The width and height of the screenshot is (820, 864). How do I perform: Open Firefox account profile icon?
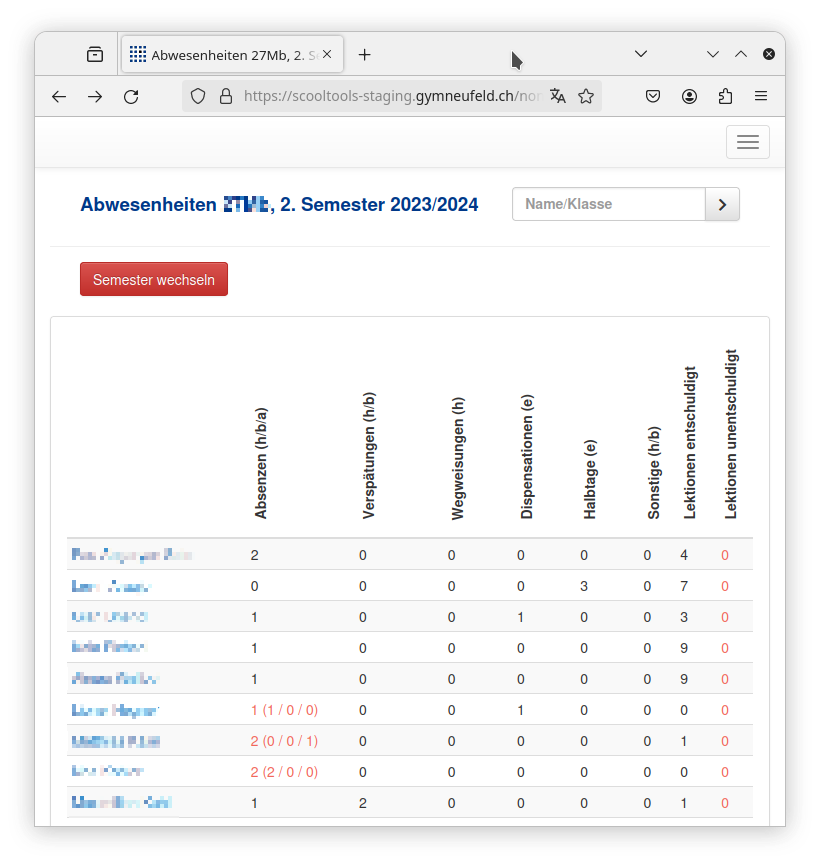coord(690,97)
